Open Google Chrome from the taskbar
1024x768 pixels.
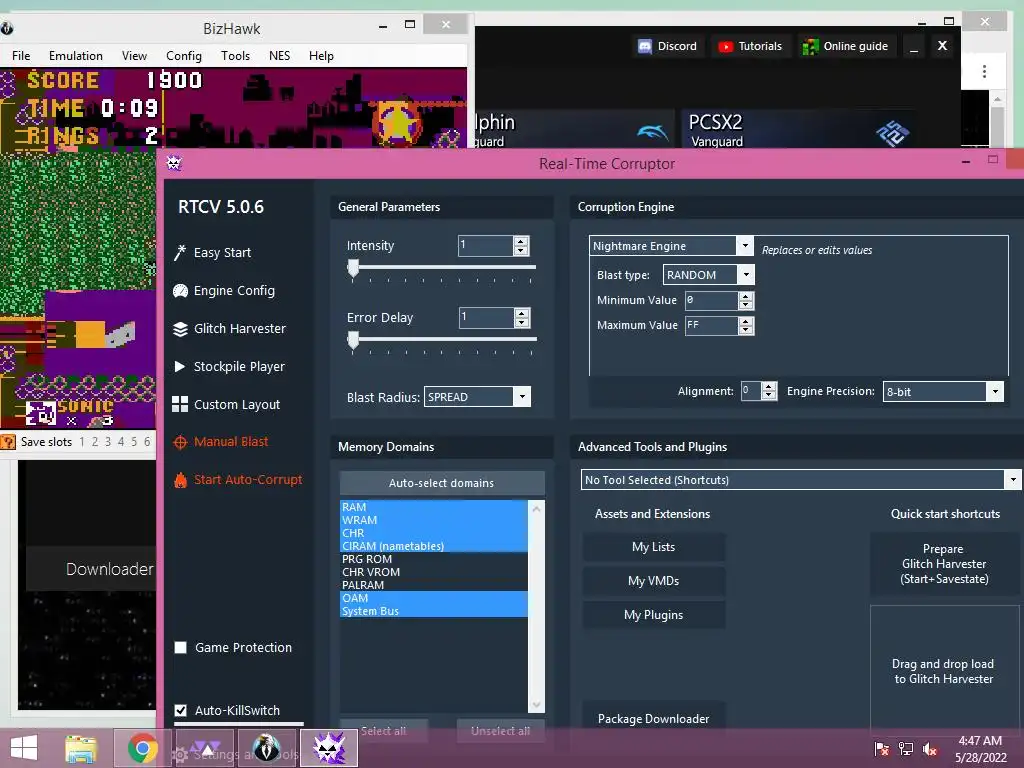(142, 748)
